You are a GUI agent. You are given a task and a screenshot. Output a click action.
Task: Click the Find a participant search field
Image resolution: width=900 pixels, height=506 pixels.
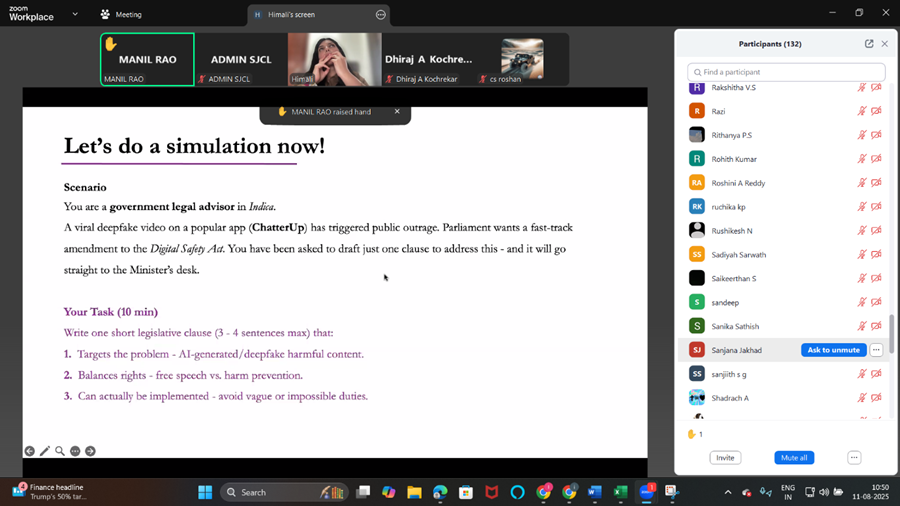coord(786,72)
